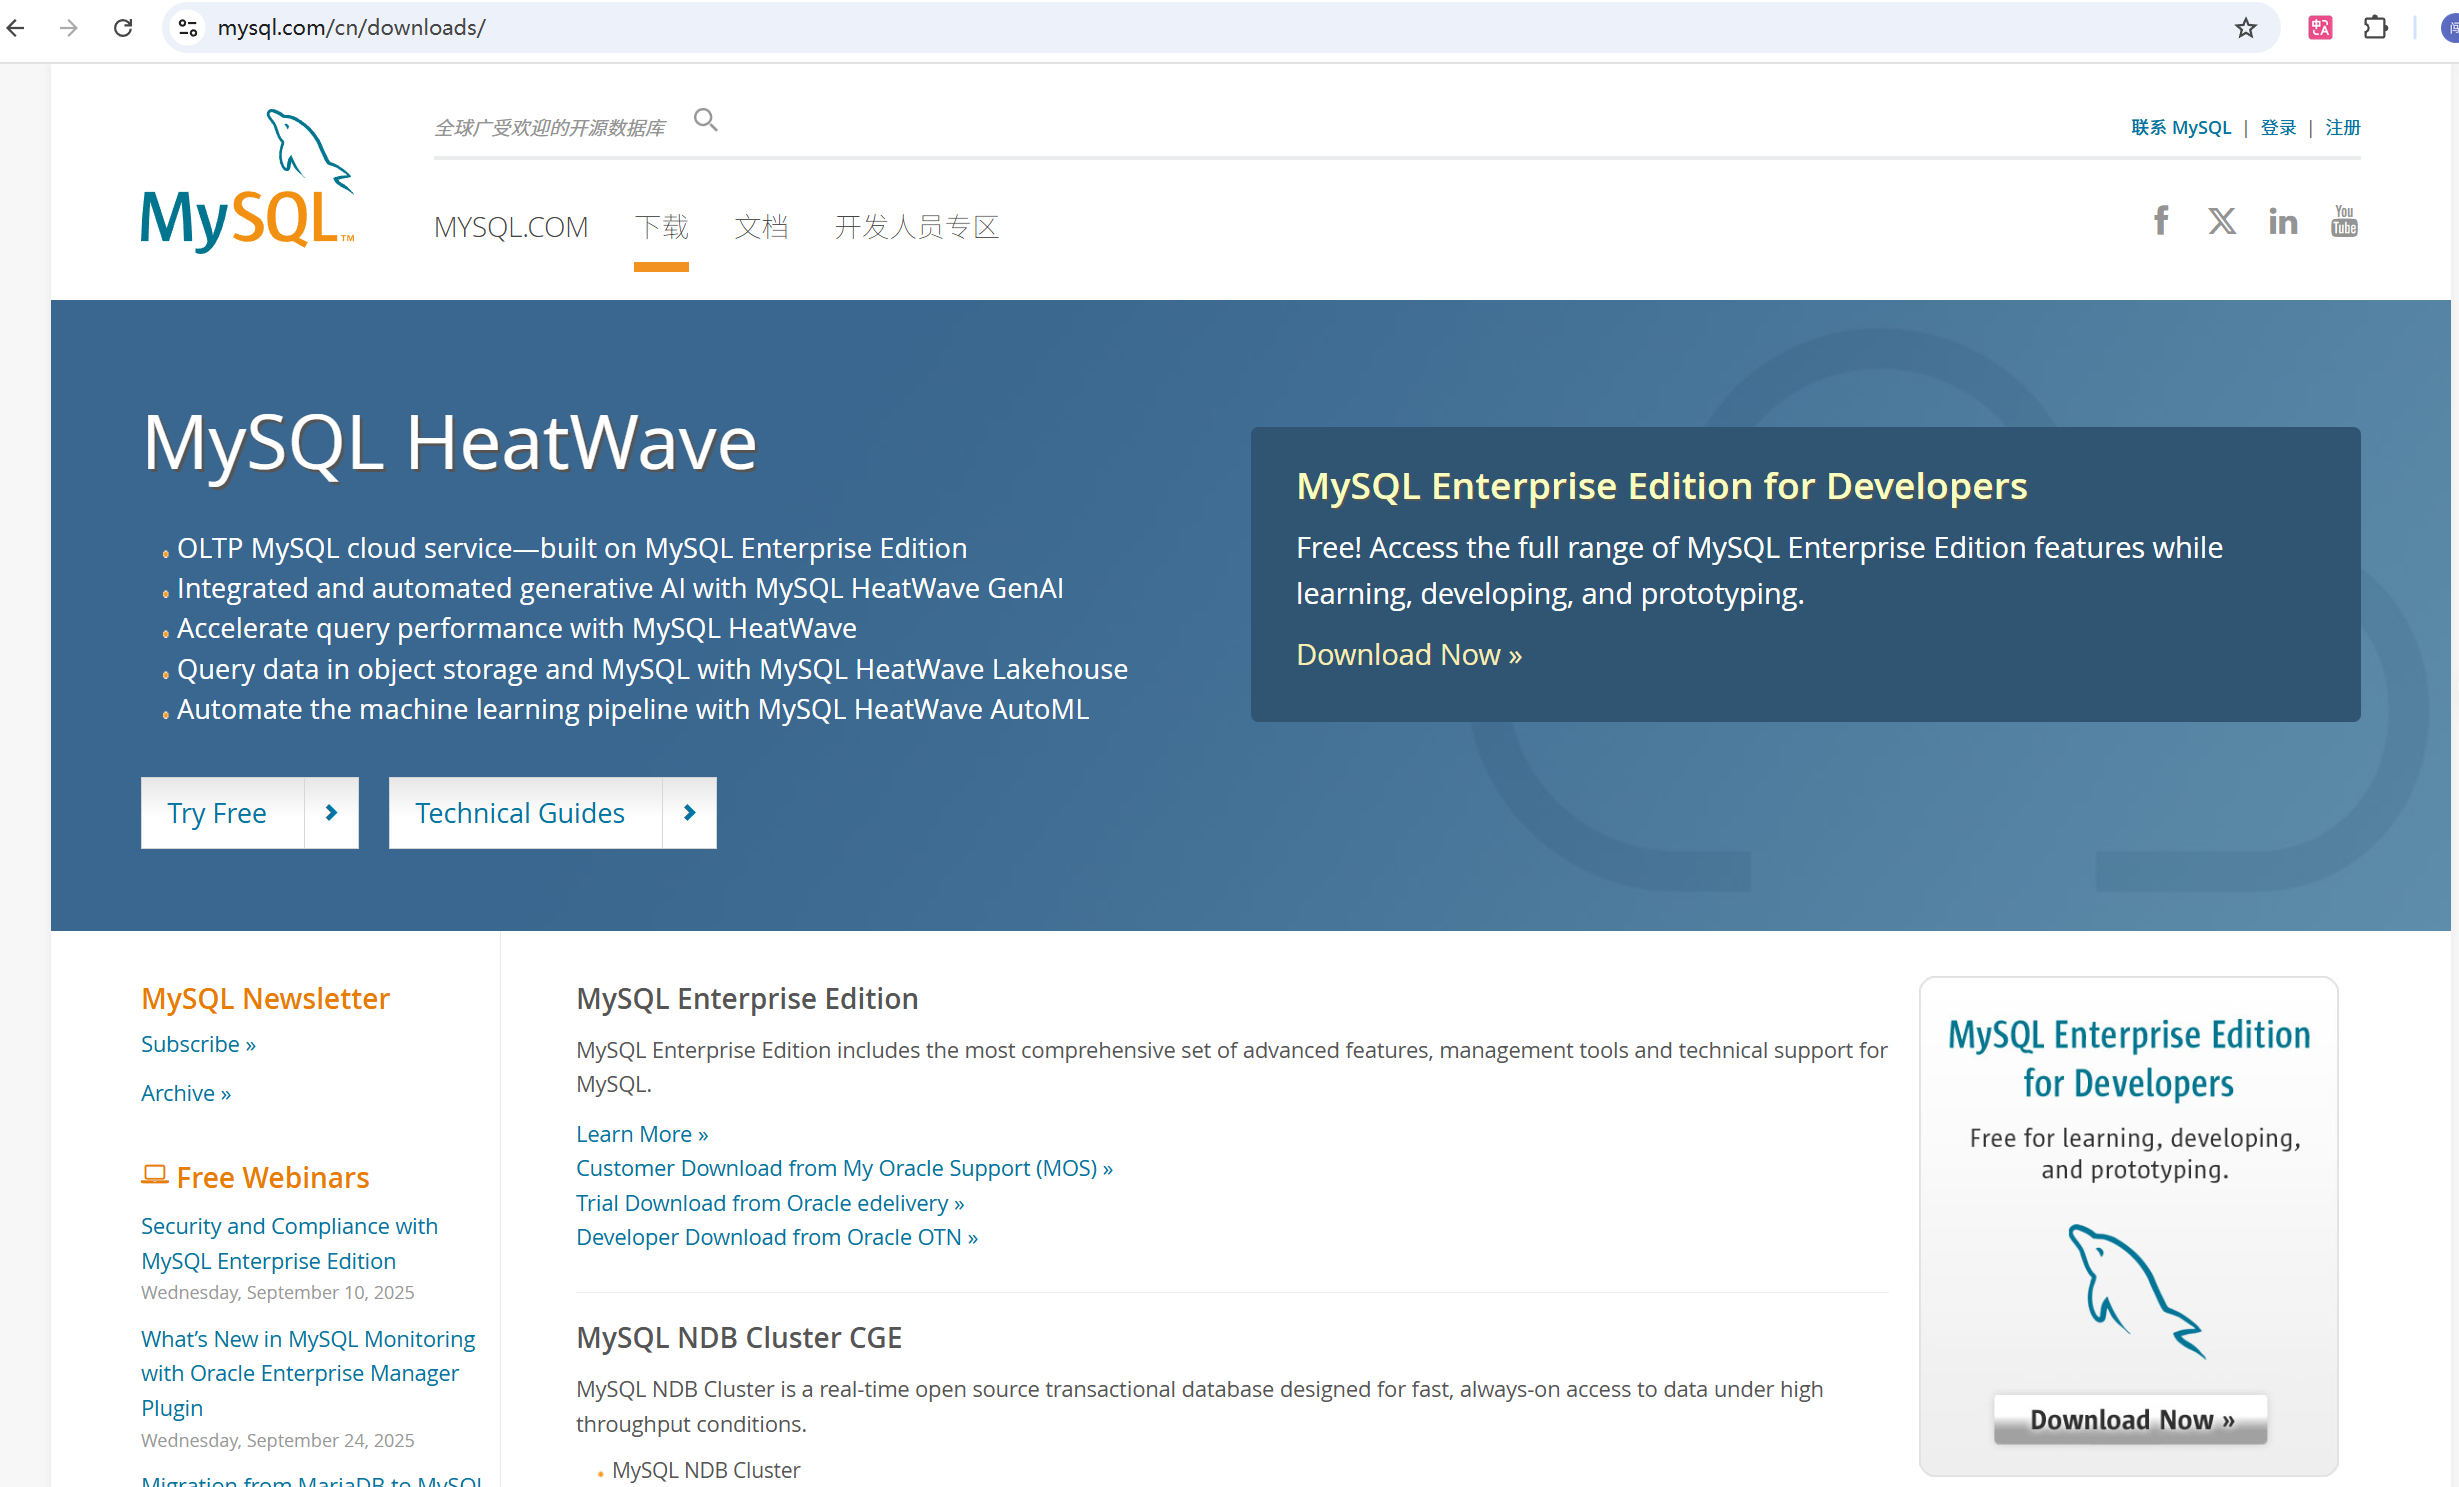This screenshot has width=2459, height=1487.
Task: Reload the page
Action: click(123, 28)
